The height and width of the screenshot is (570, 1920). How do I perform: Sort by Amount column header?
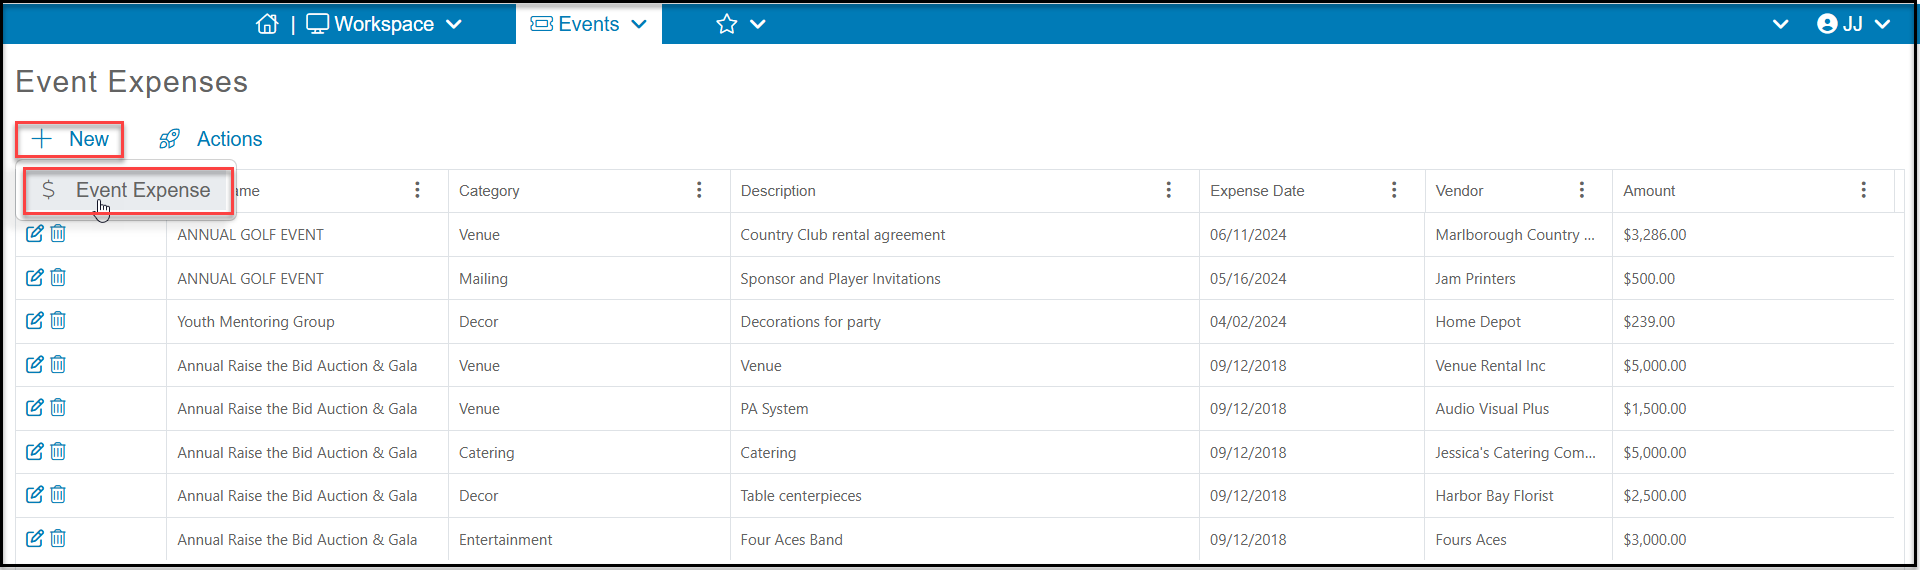click(1649, 191)
